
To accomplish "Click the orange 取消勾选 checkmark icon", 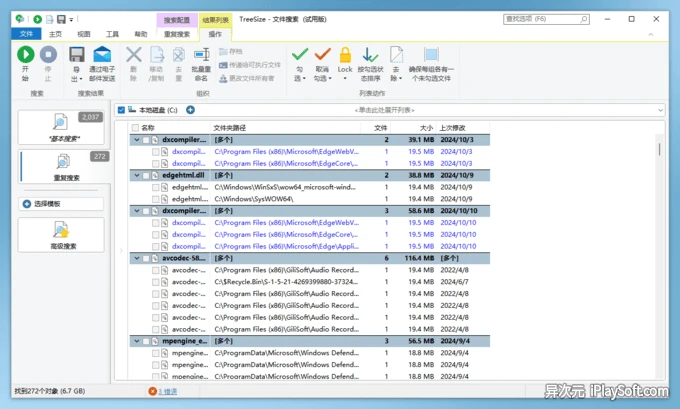I will 322,55.
